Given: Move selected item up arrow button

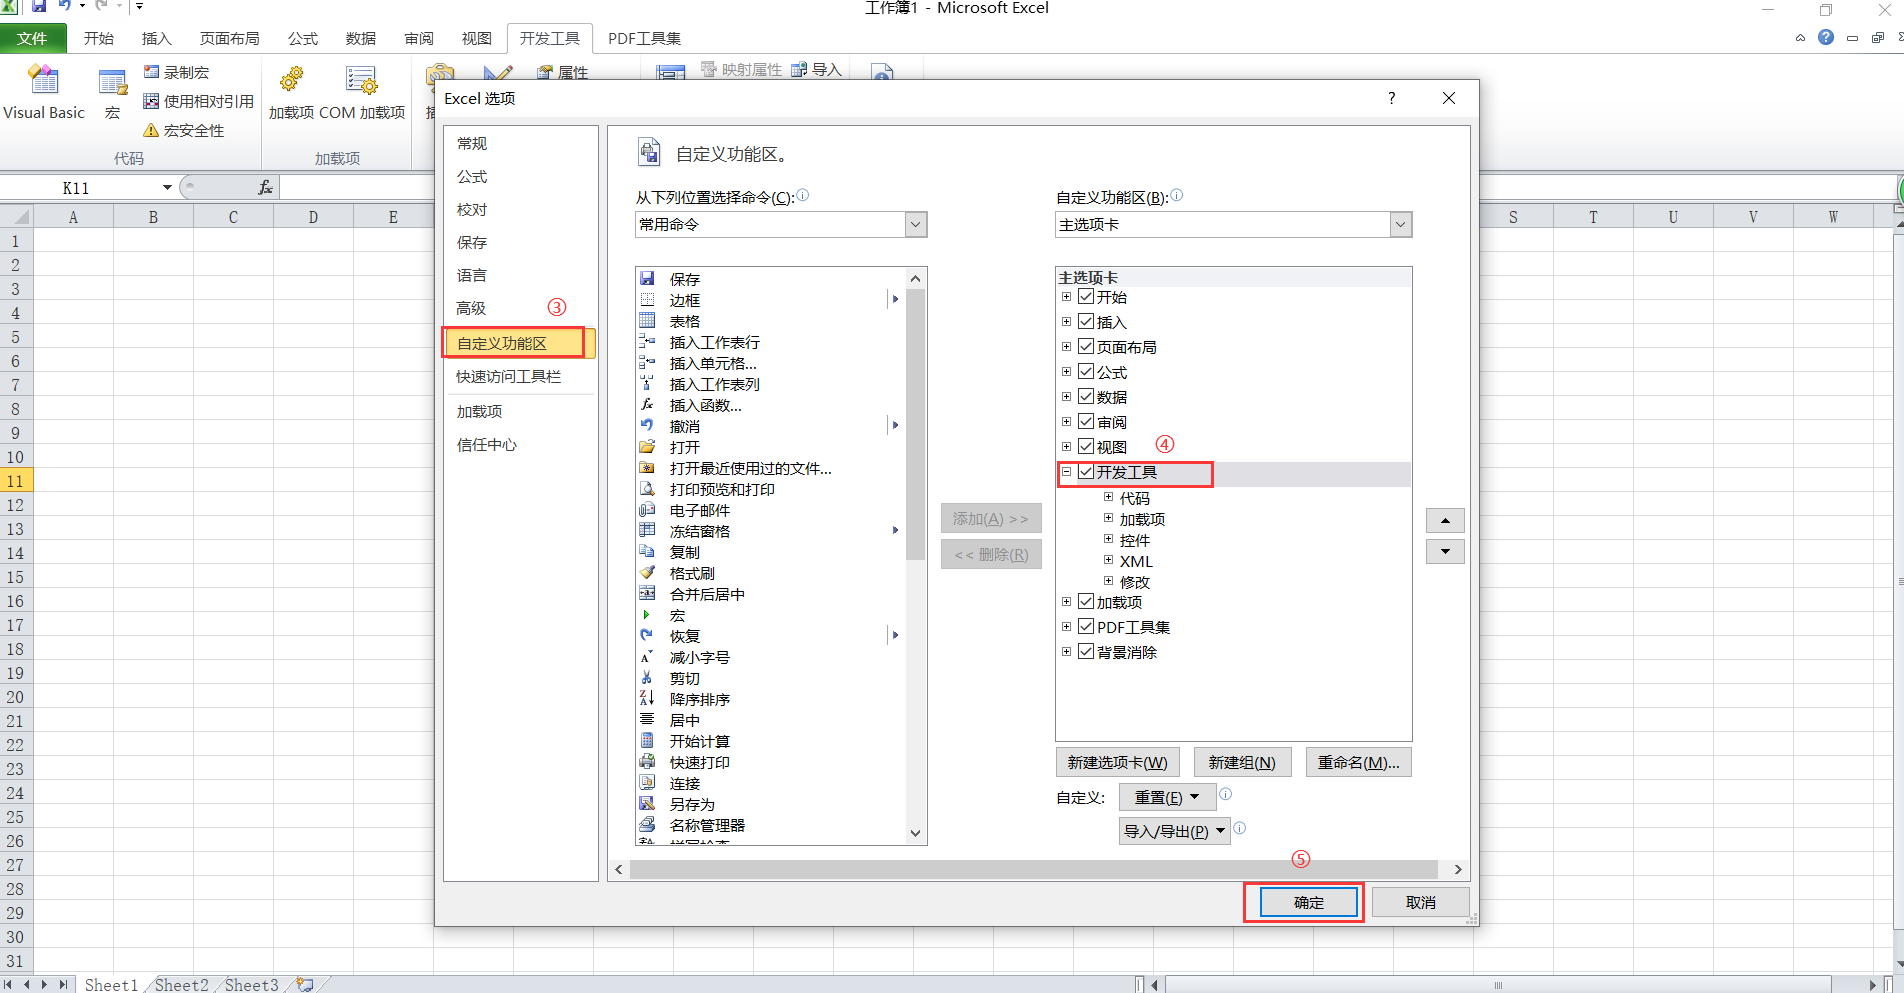Looking at the screenshot, I should [1445, 520].
